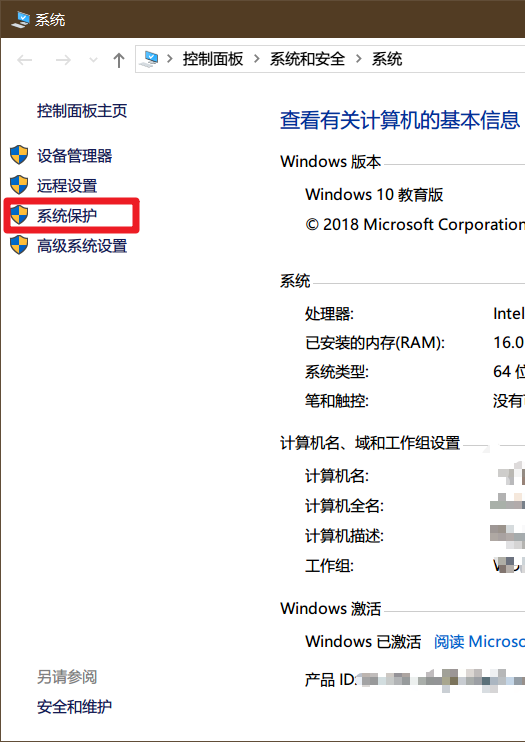Click the computer icon in address bar
Screen dimensions: 525x742
tap(151, 59)
